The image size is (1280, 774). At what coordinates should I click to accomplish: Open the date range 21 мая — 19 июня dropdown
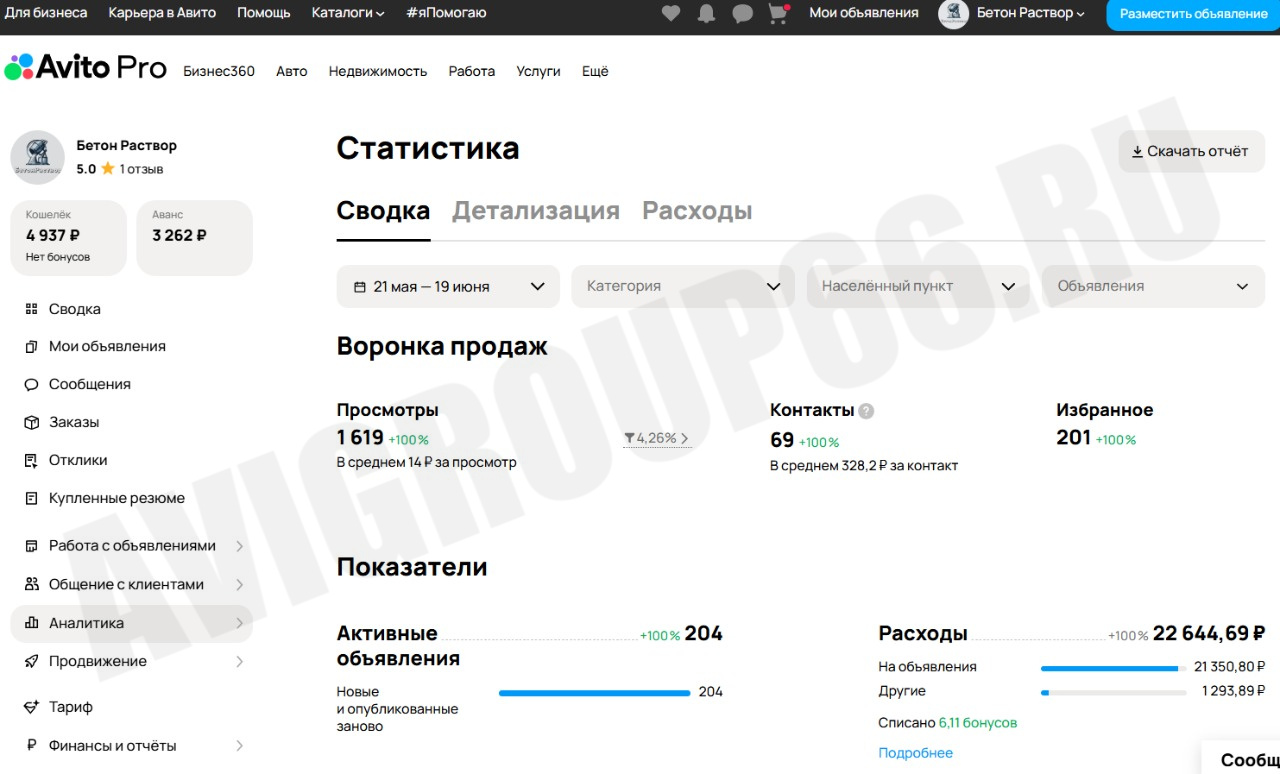point(448,286)
